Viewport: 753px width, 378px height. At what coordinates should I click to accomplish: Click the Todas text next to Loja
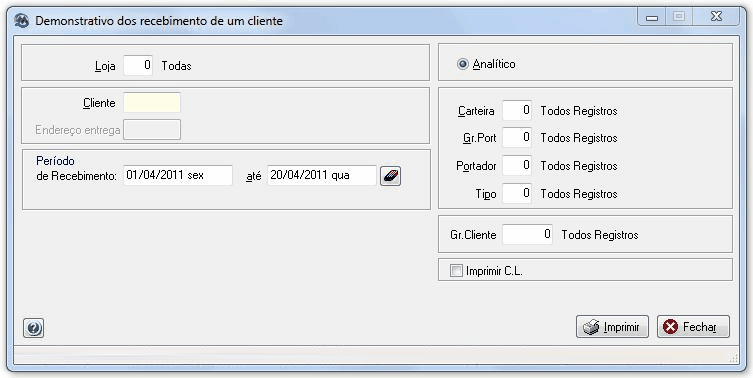coord(176,66)
